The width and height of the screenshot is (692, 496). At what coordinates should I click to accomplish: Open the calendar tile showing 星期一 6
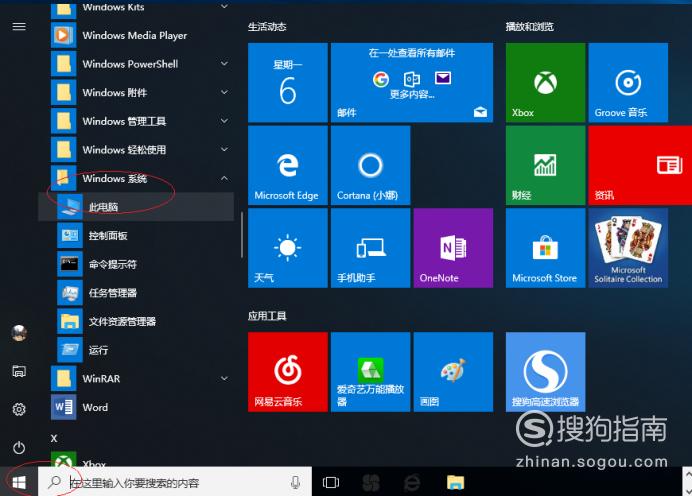click(x=288, y=83)
